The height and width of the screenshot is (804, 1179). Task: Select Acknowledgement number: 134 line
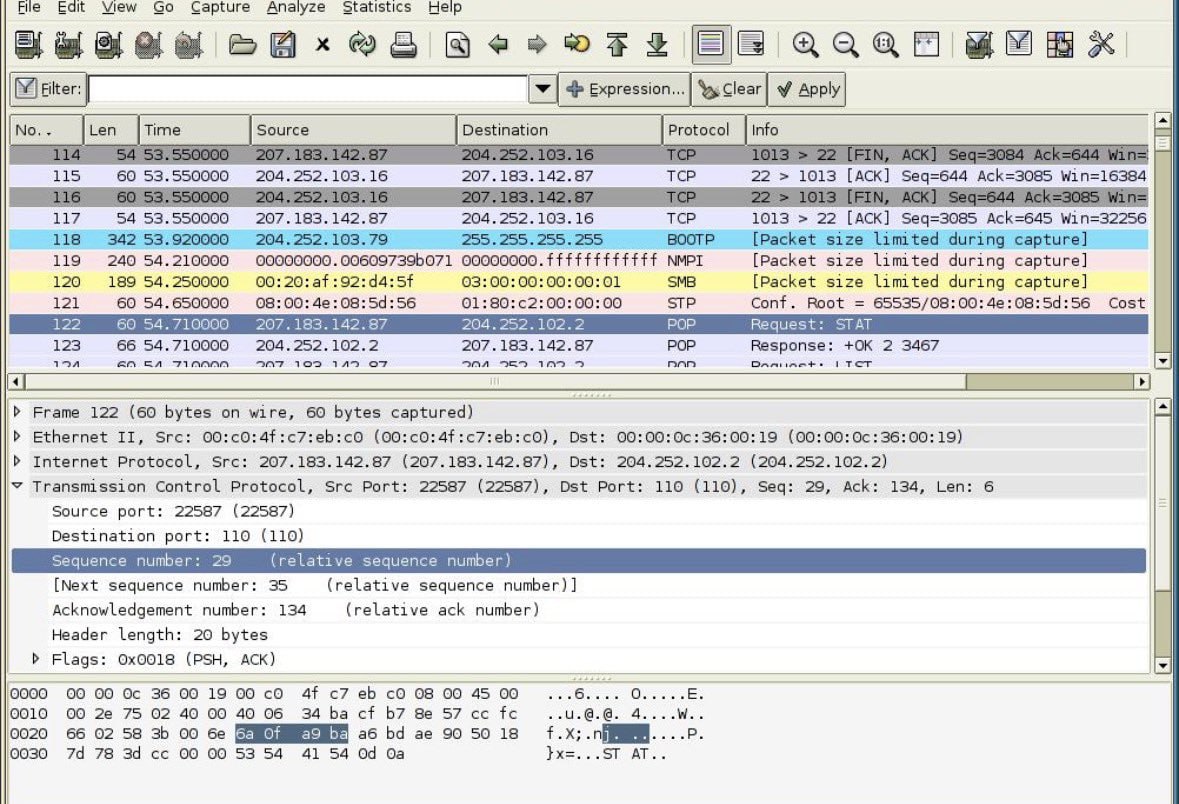point(579,610)
